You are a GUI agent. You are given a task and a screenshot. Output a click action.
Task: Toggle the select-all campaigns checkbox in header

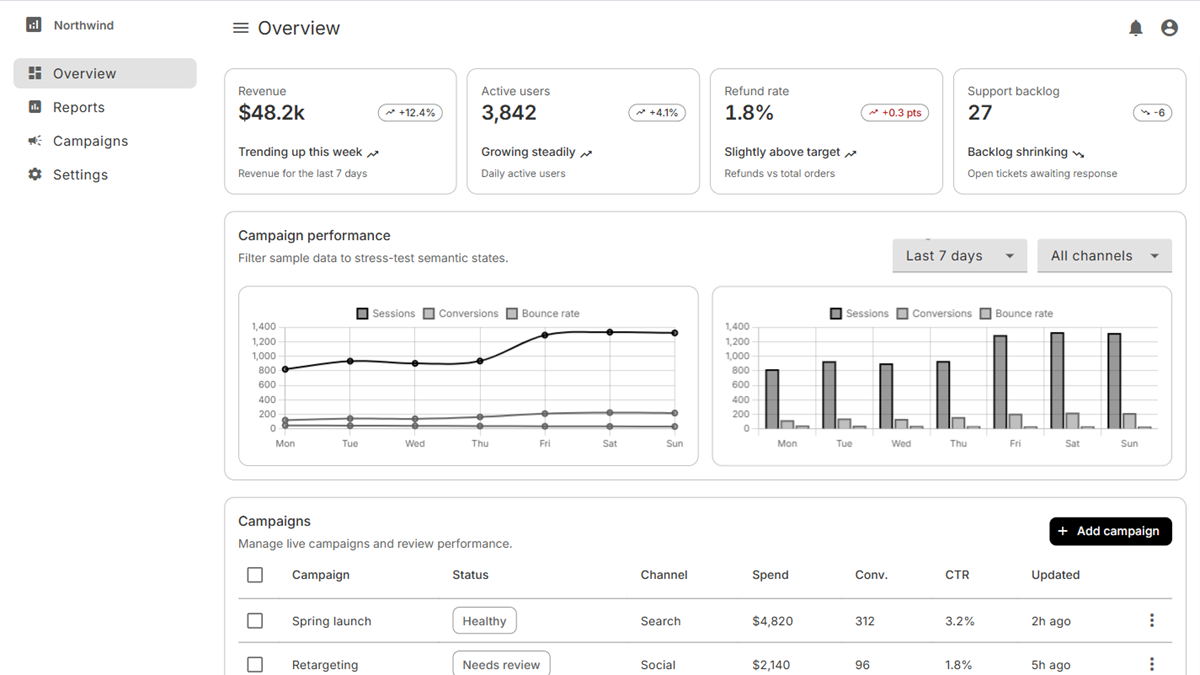click(255, 575)
